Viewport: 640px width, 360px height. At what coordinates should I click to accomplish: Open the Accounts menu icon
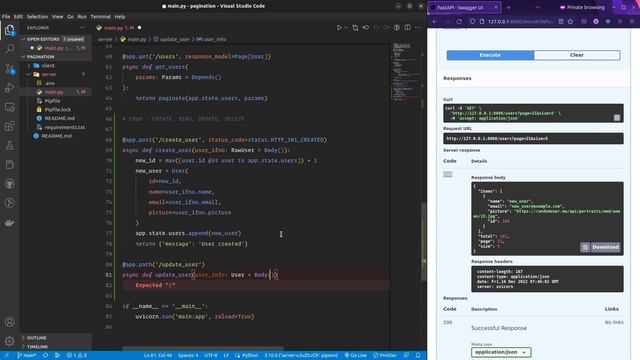(9, 322)
